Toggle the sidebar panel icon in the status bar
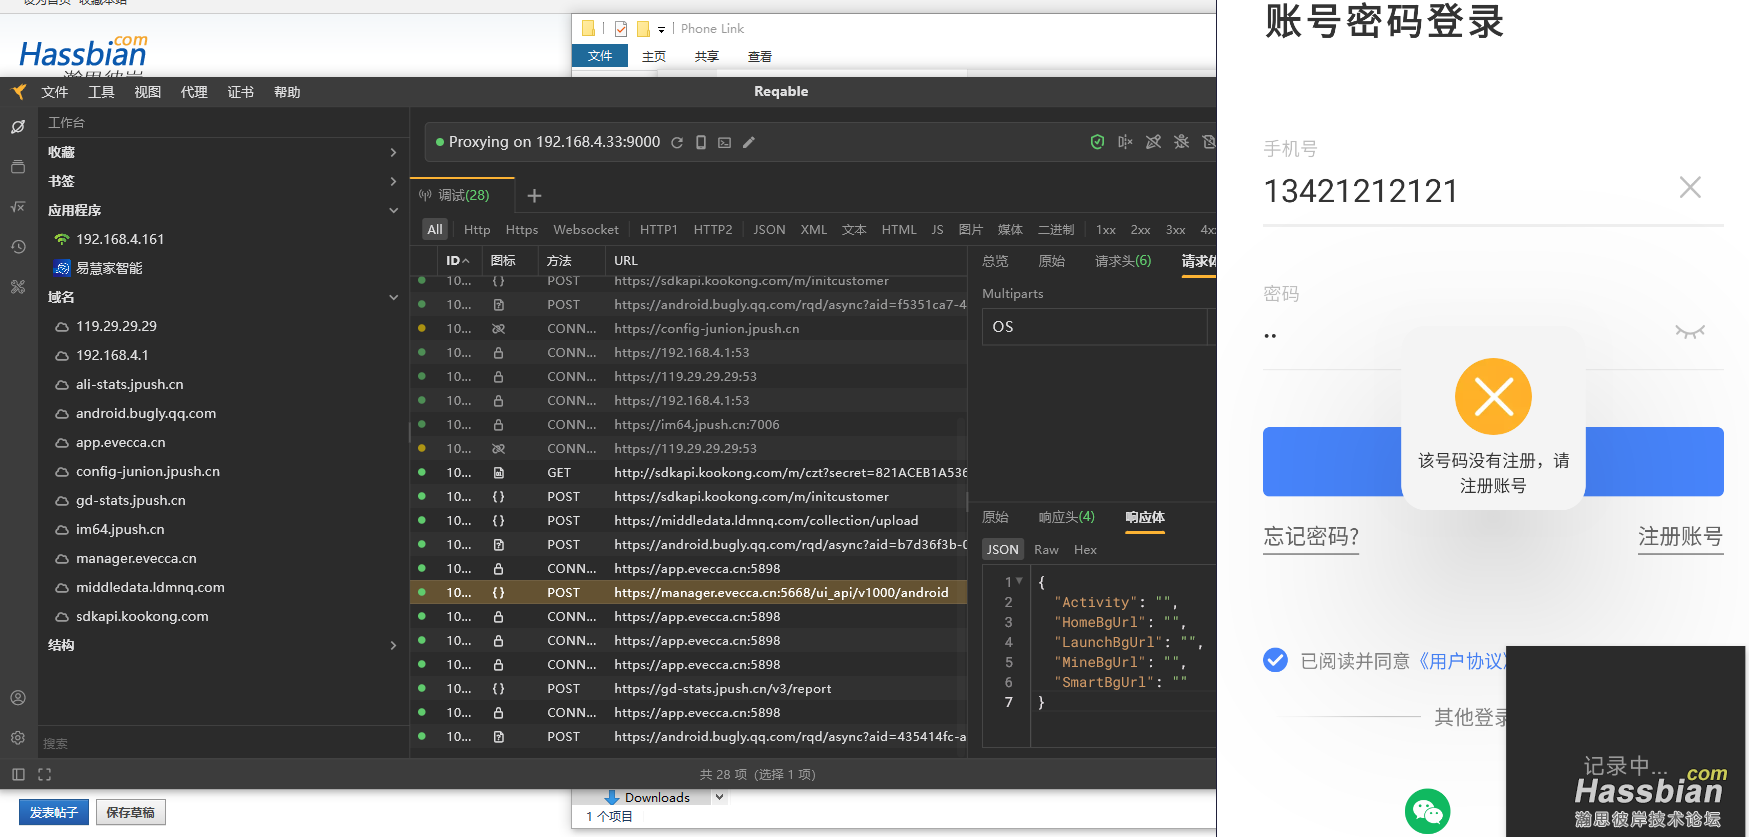The image size is (1749, 837). tap(18, 775)
